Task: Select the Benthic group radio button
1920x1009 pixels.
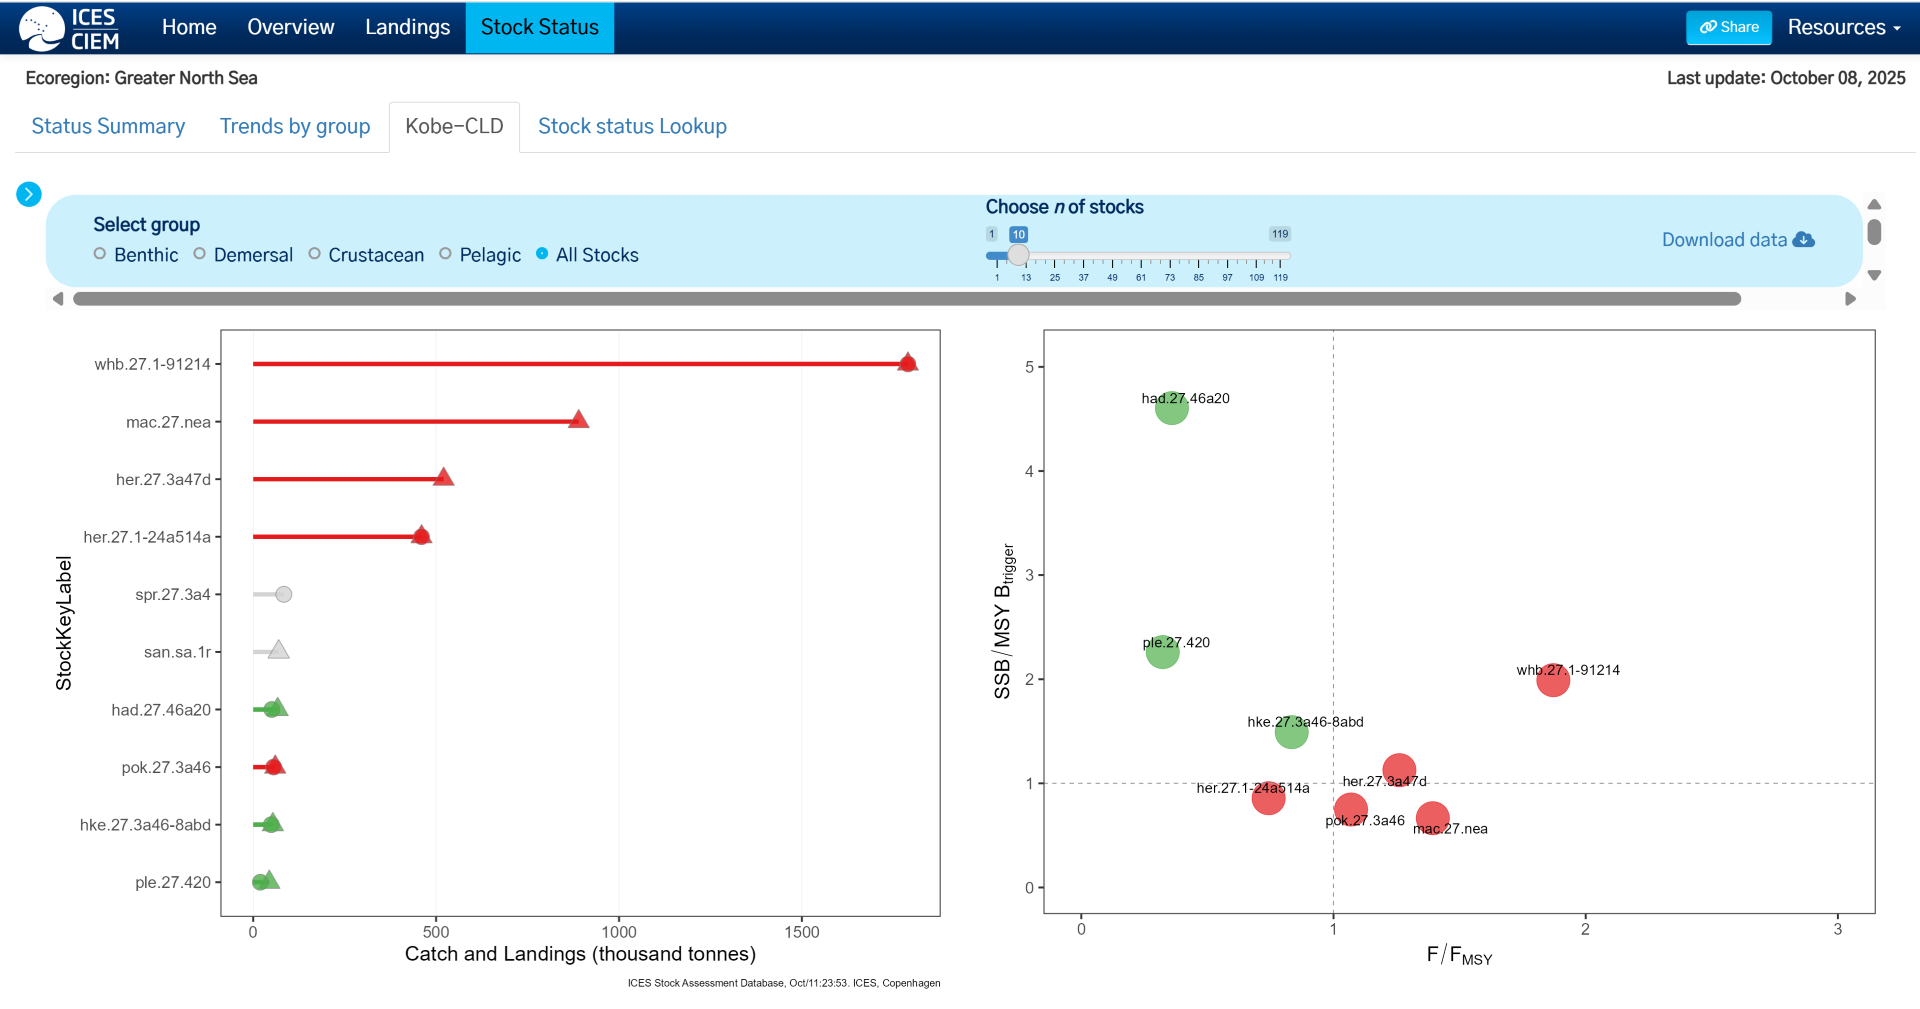Action: (100, 254)
